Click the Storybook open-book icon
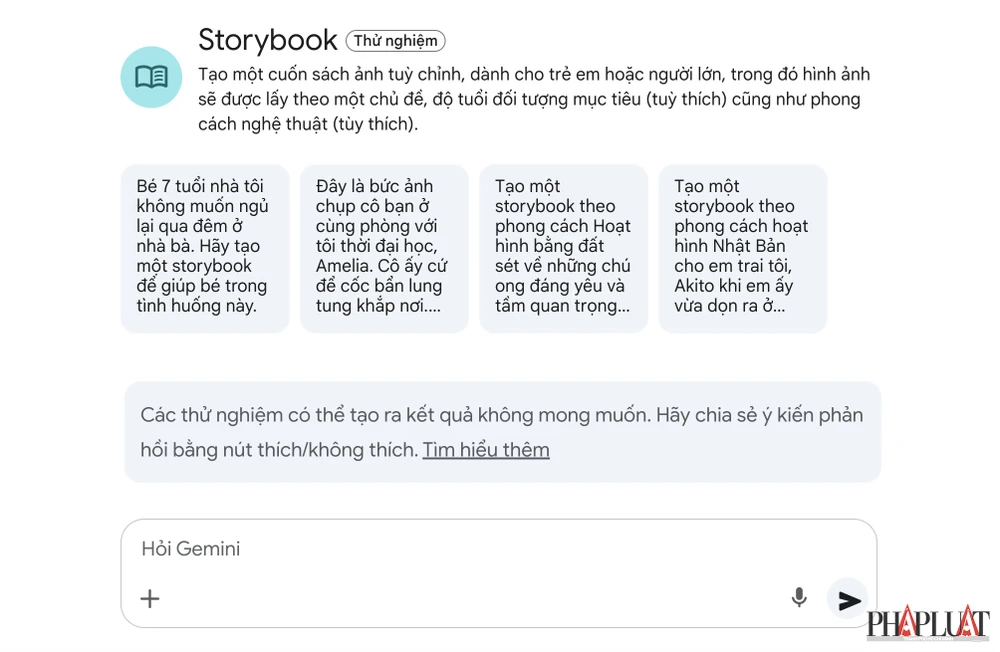Viewport: 1000px width, 652px height. pos(151,77)
